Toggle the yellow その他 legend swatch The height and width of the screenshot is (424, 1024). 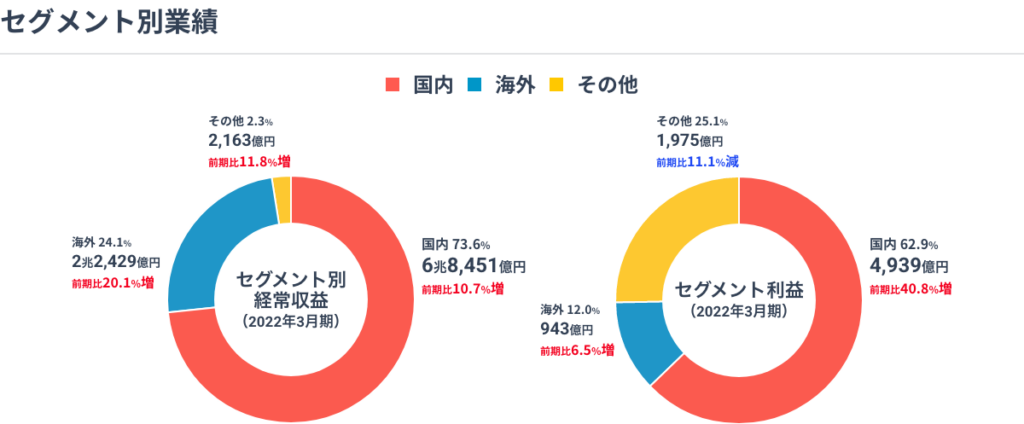pyautogui.click(x=557, y=85)
